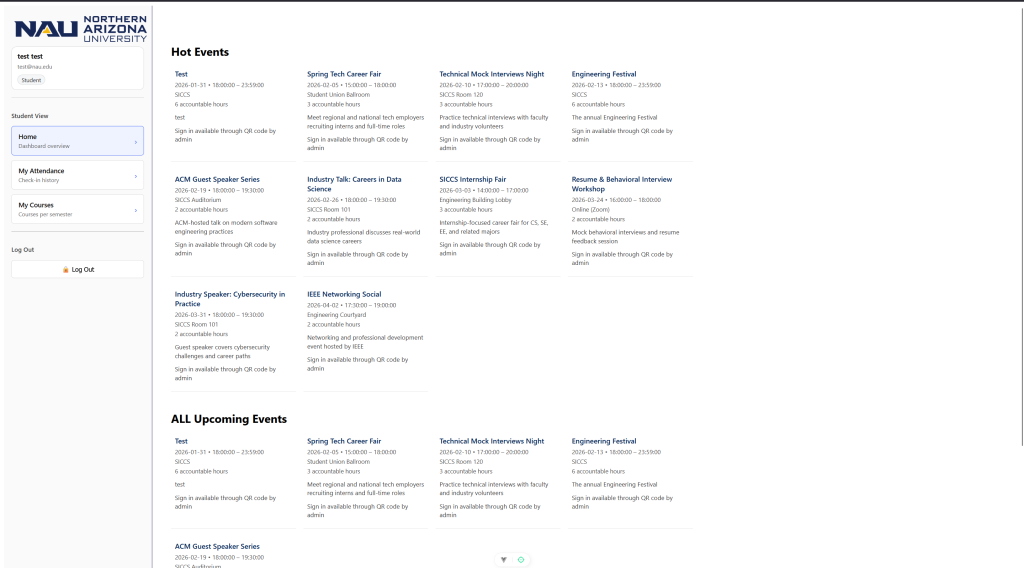Screen dimensions: 1024x568
Task: Open My Courses per semester
Action: click(x=77, y=209)
